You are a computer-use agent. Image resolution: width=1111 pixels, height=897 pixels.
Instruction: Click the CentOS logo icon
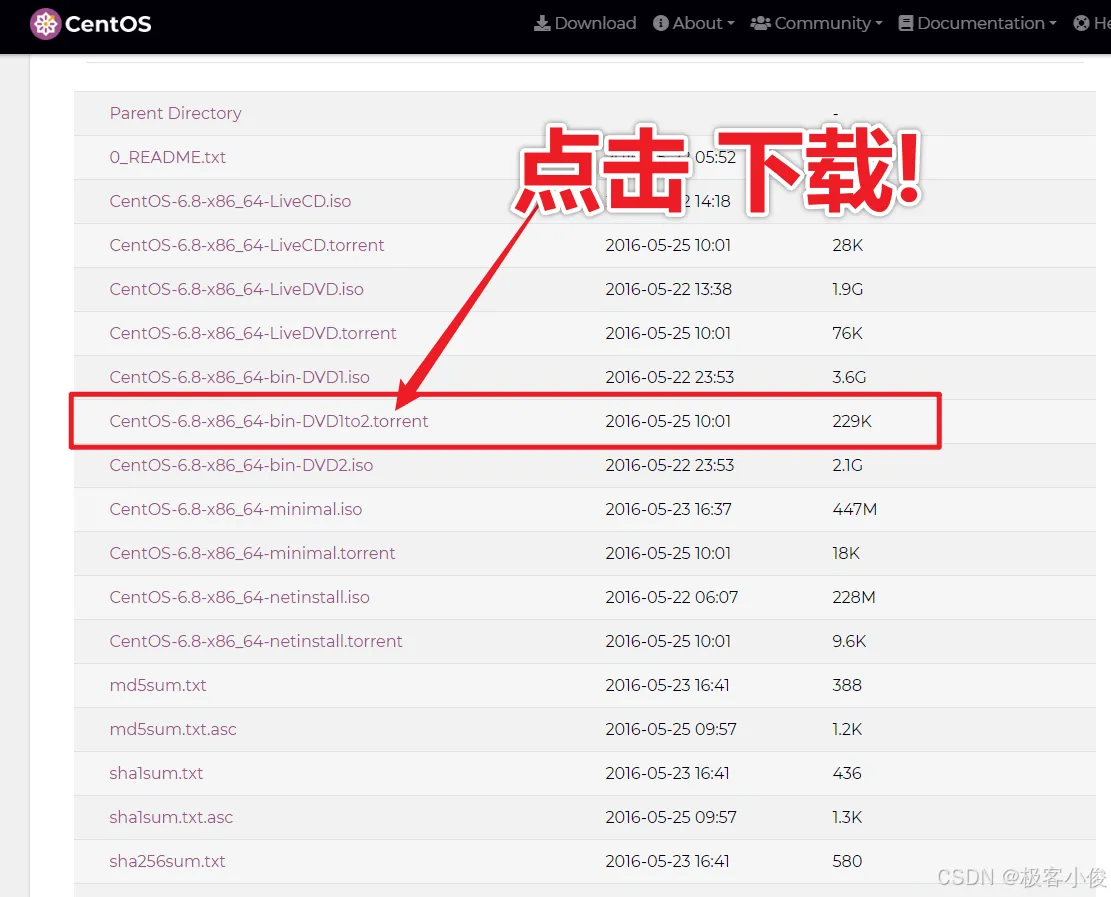click(x=45, y=24)
